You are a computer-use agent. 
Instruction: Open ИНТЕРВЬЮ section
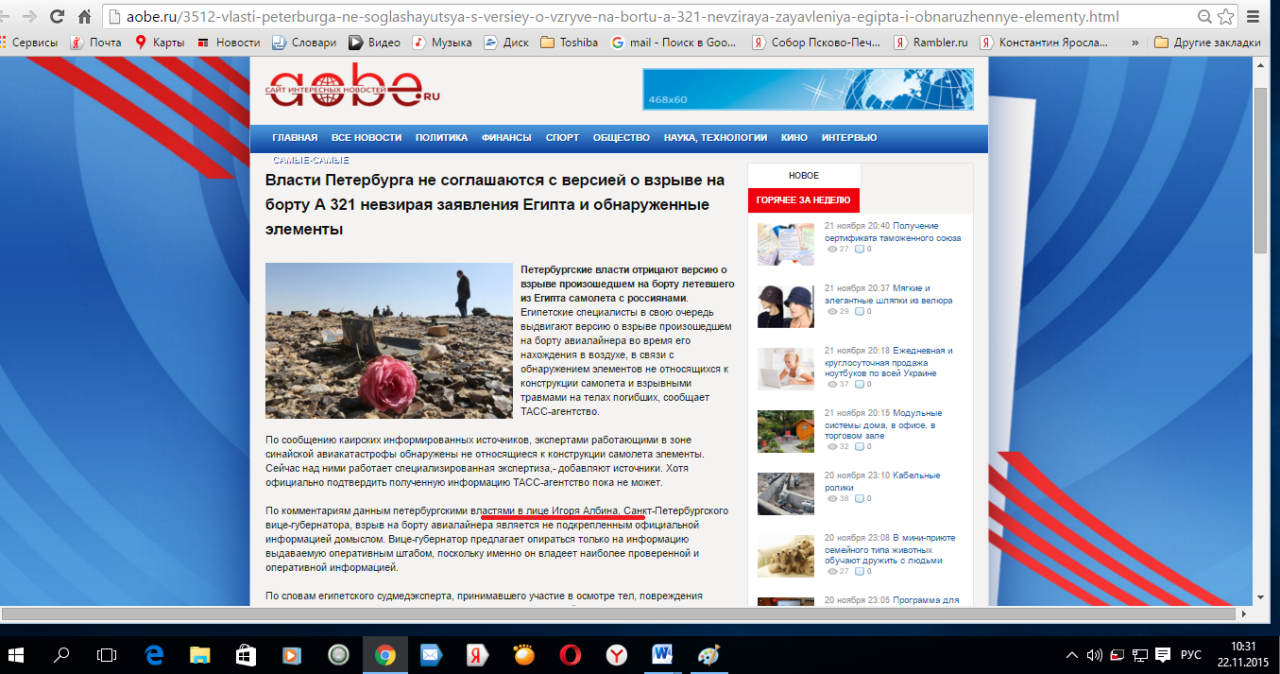[x=849, y=138]
